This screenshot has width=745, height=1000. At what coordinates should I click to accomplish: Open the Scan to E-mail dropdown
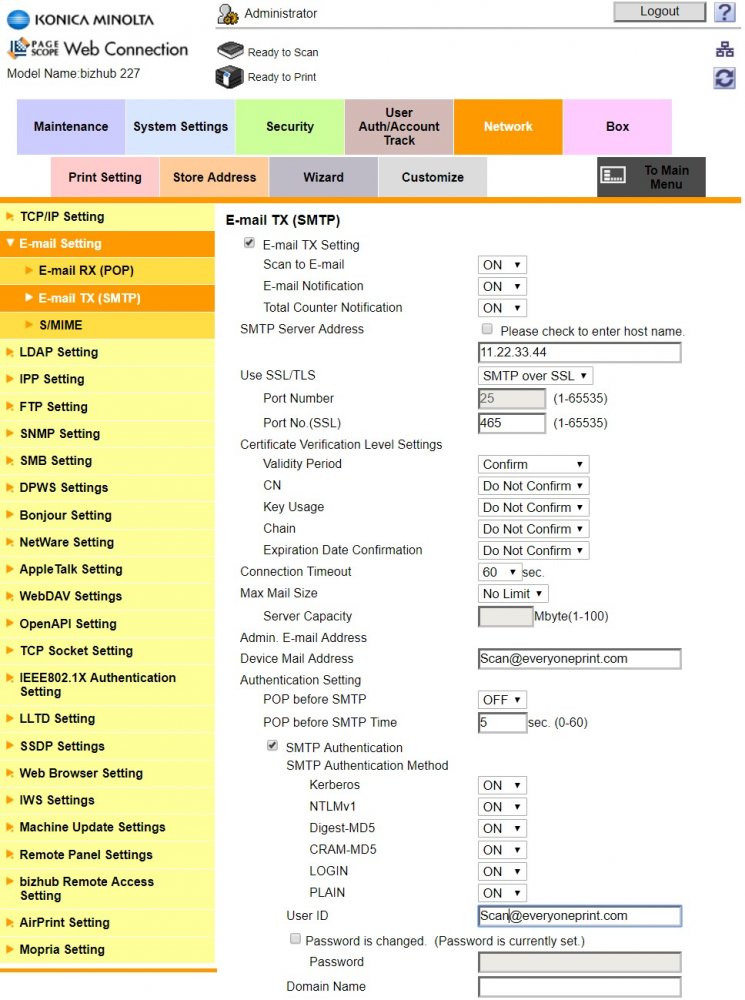click(x=502, y=265)
